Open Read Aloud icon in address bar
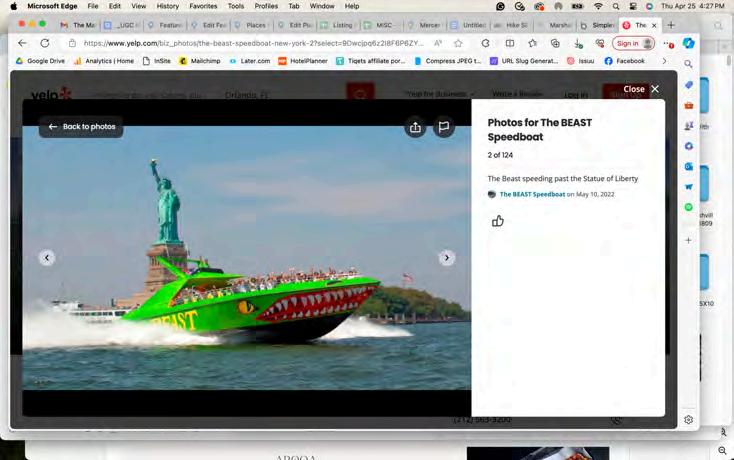The height and width of the screenshot is (460, 734). 438,43
